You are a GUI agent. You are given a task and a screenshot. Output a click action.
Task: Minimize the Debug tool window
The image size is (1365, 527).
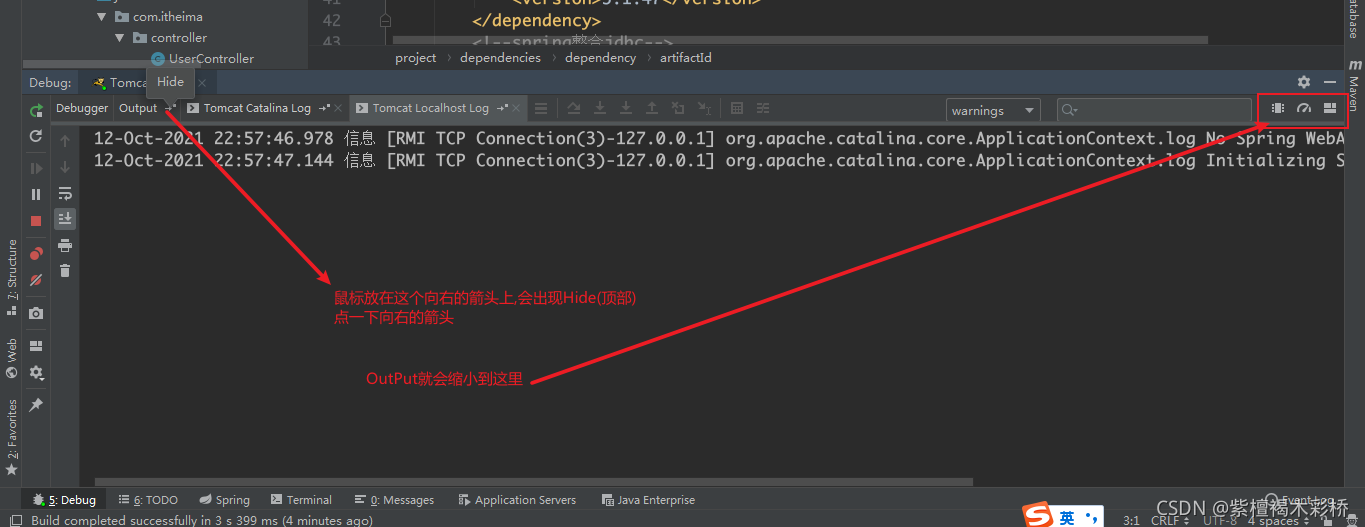[x=1330, y=82]
